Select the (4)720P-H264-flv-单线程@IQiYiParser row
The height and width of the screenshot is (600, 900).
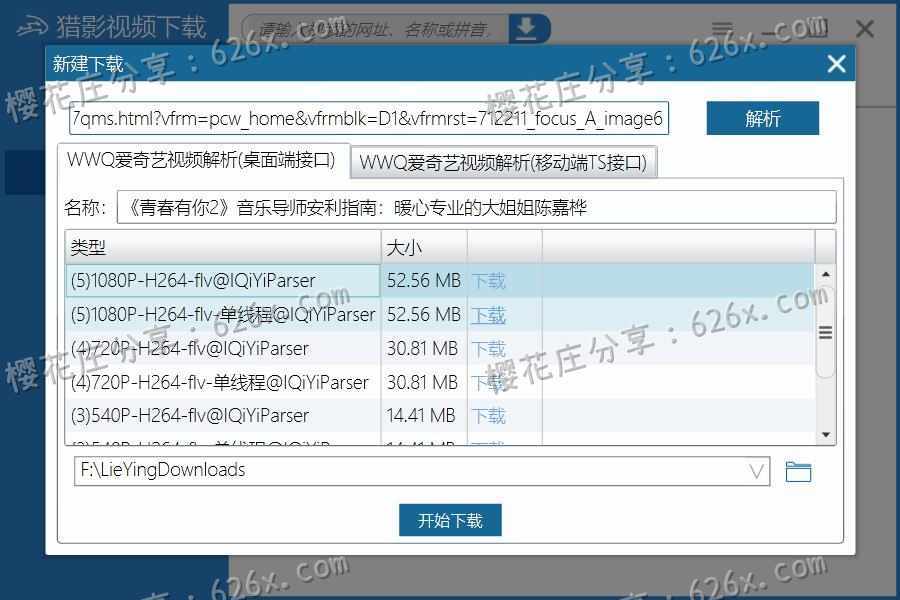click(x=440, y=382)
